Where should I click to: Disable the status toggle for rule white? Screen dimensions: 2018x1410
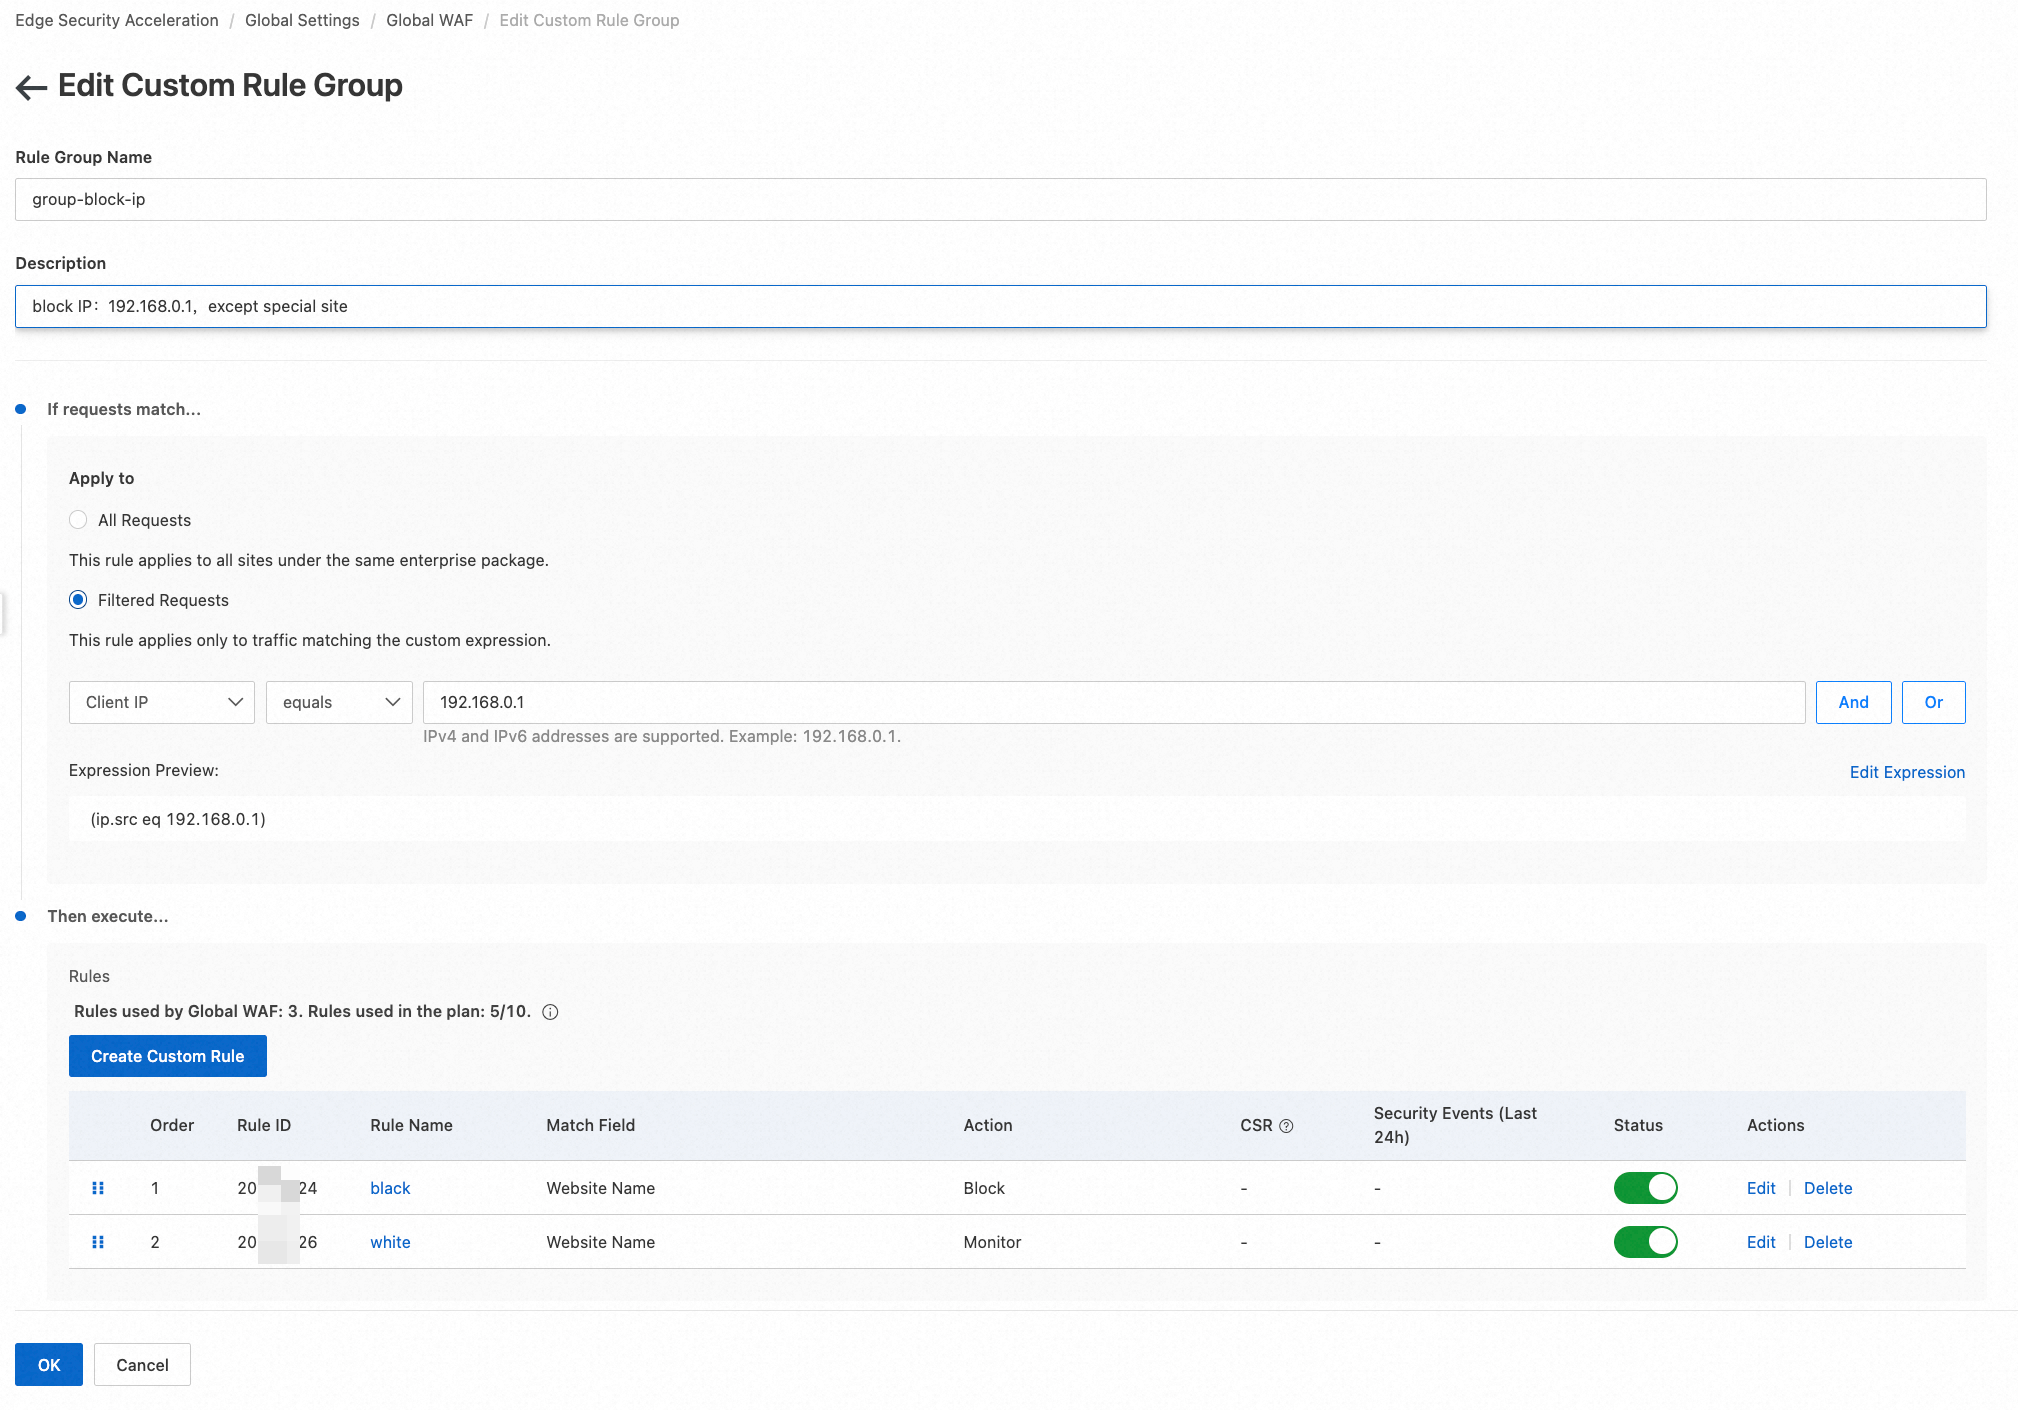point(1645,1242)
